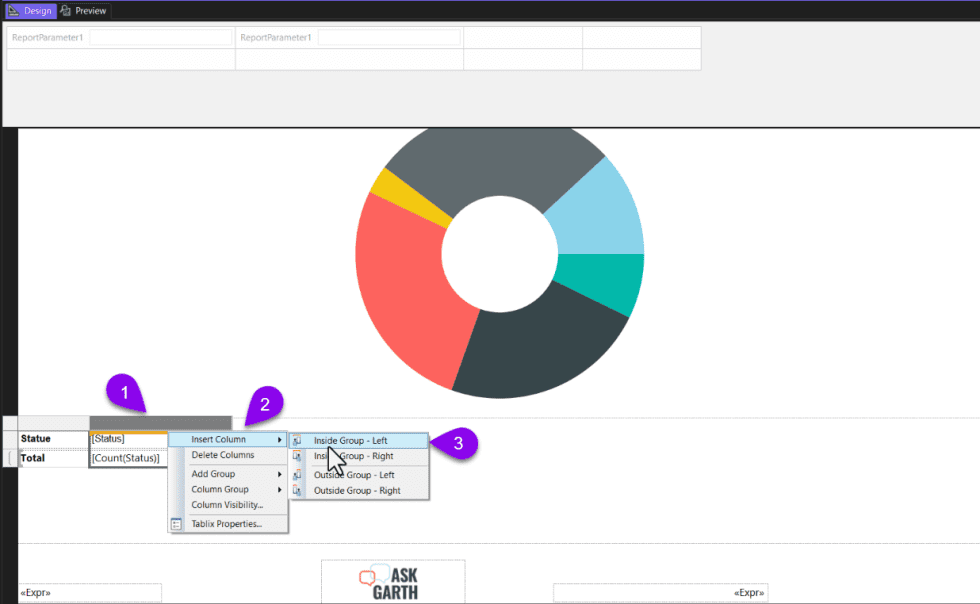This screenshot has height=604, width=980.
Task: Choose Outside Group - Left option
Action: click(x=359, y=475)
